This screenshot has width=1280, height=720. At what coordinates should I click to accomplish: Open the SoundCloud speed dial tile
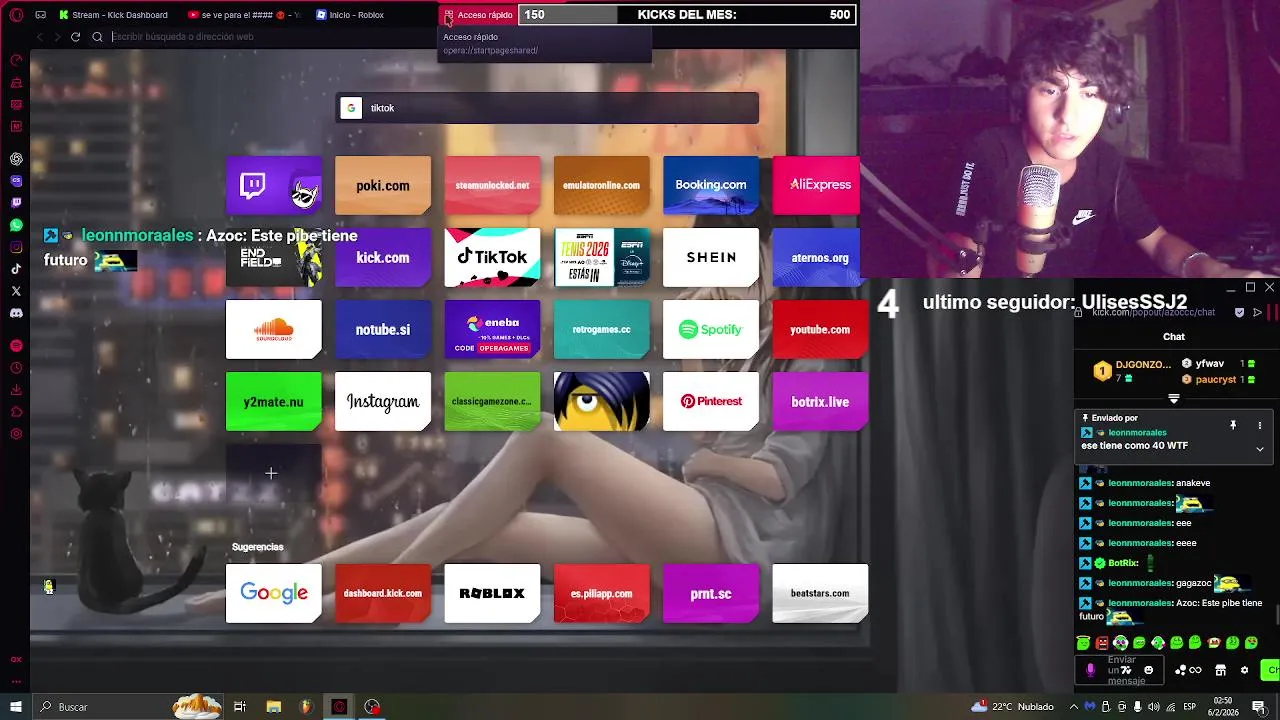click(x=274, y=329)
